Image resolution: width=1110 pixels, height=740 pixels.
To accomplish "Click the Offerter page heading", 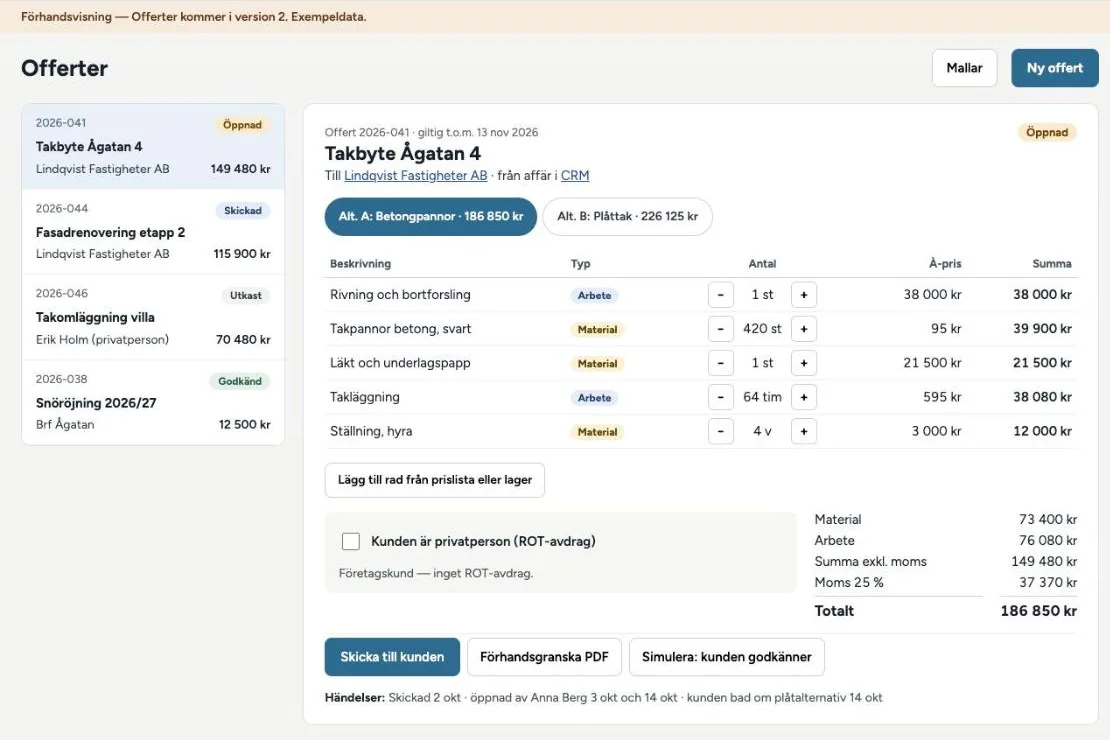I will pyautogui.click(x=64, y=68).
